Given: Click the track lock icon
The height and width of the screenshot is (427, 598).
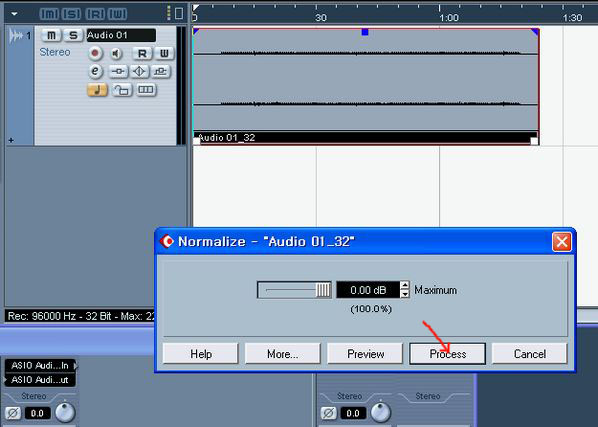Looking at the screenshot, I should pos(122,90).
